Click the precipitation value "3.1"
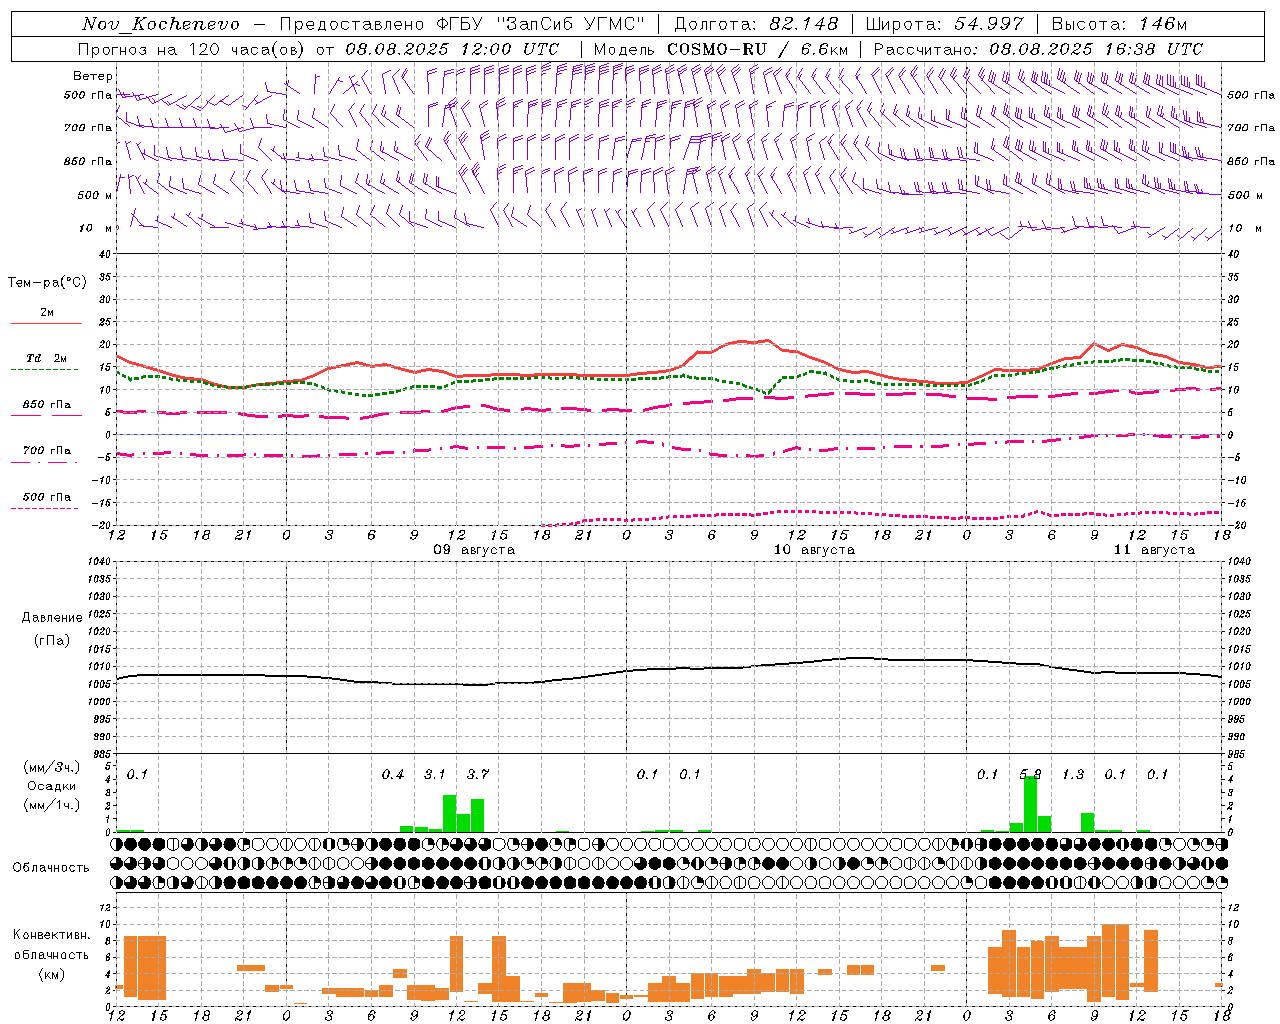1280x1024 pixels. (x=435, y=775)
